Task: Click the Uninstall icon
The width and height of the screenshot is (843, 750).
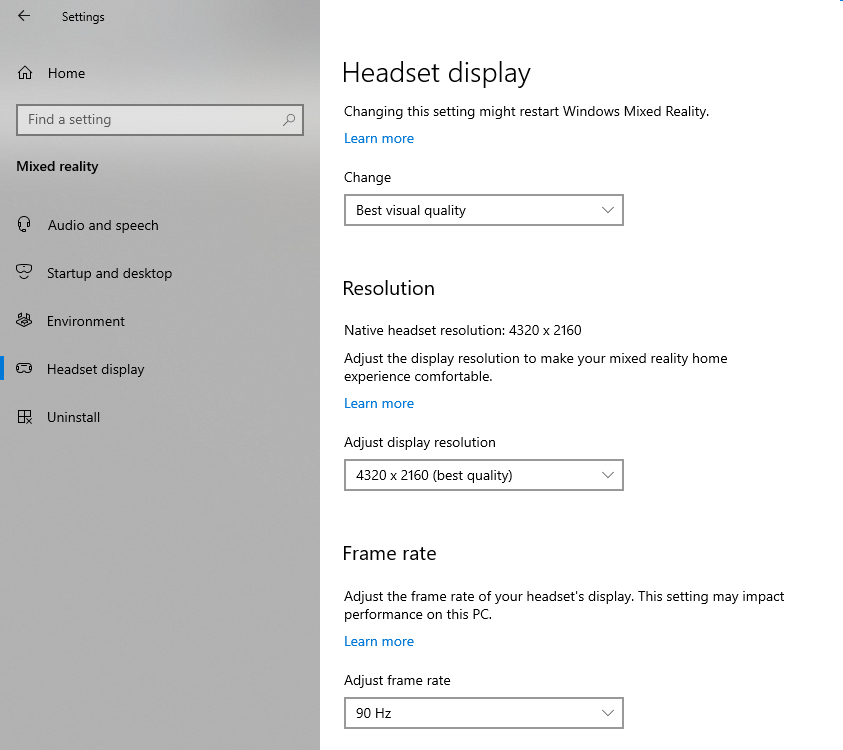Action: pos(25,417)
